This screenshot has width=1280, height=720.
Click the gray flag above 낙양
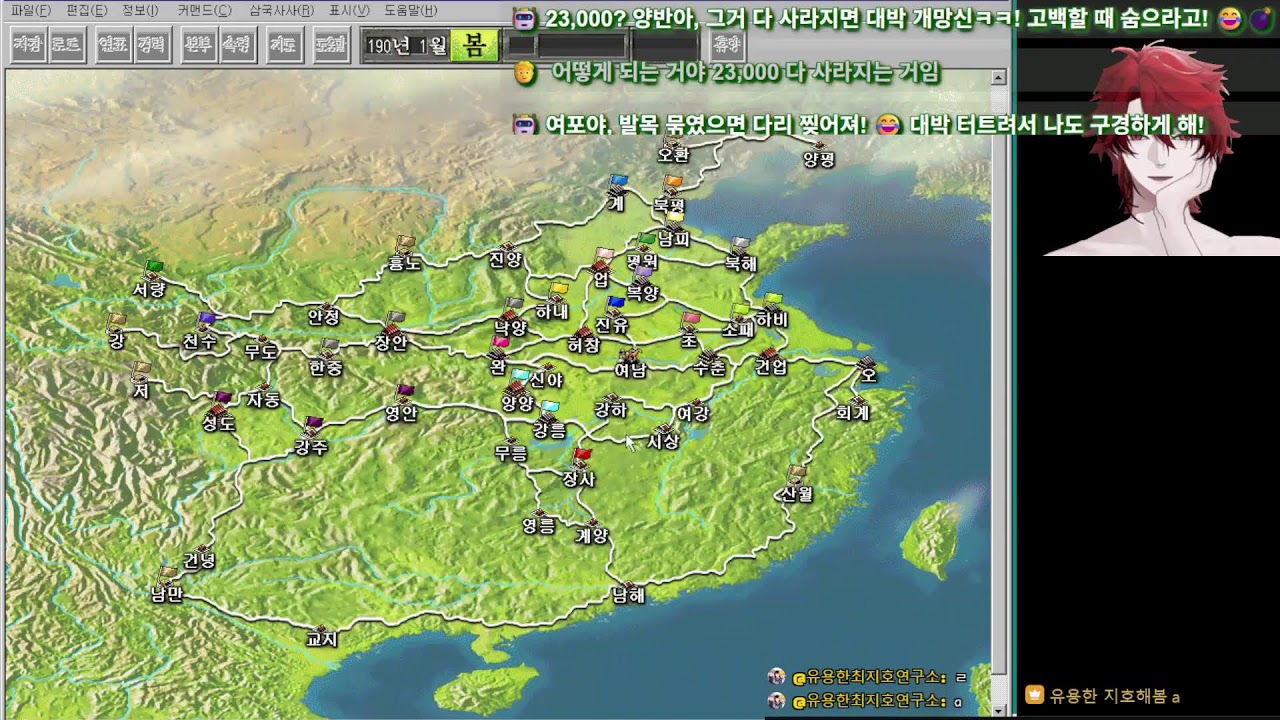coord(514,304)
